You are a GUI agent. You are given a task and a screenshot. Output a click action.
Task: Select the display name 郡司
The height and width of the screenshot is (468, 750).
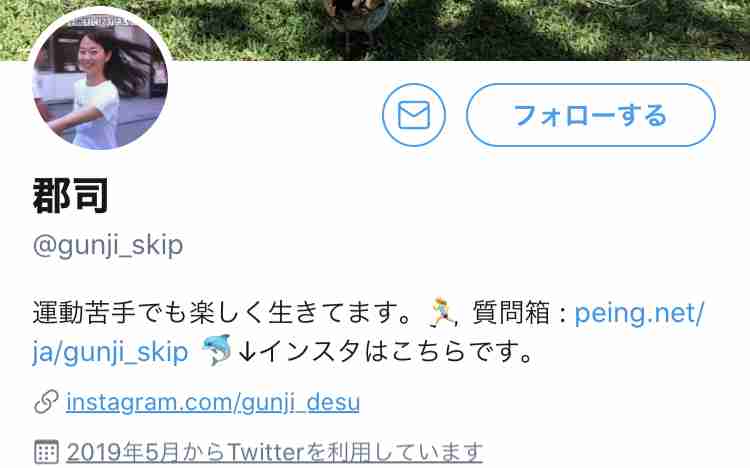(71, 195)
